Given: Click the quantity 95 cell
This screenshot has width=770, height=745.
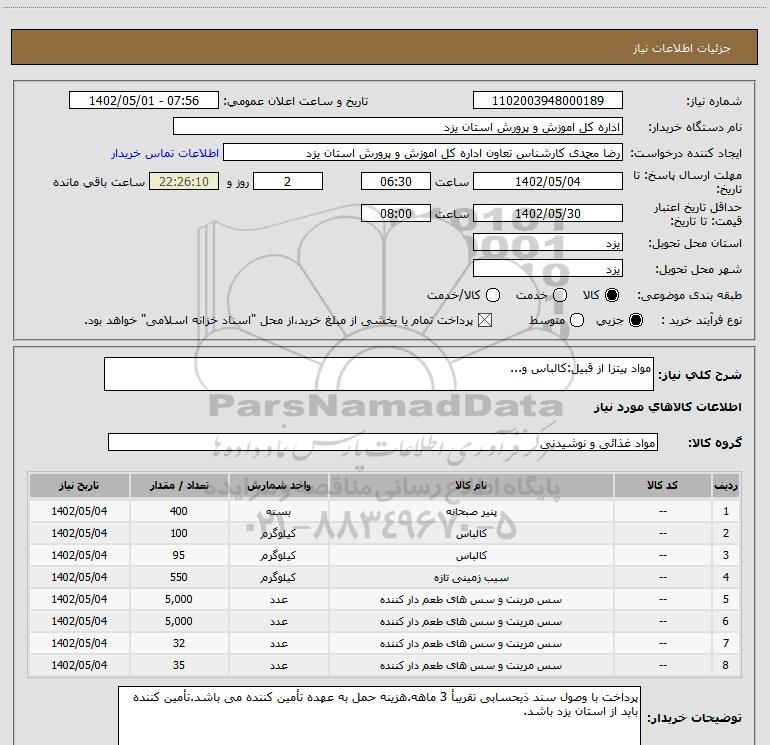Looking at the screenshot, I should [179, 555].
